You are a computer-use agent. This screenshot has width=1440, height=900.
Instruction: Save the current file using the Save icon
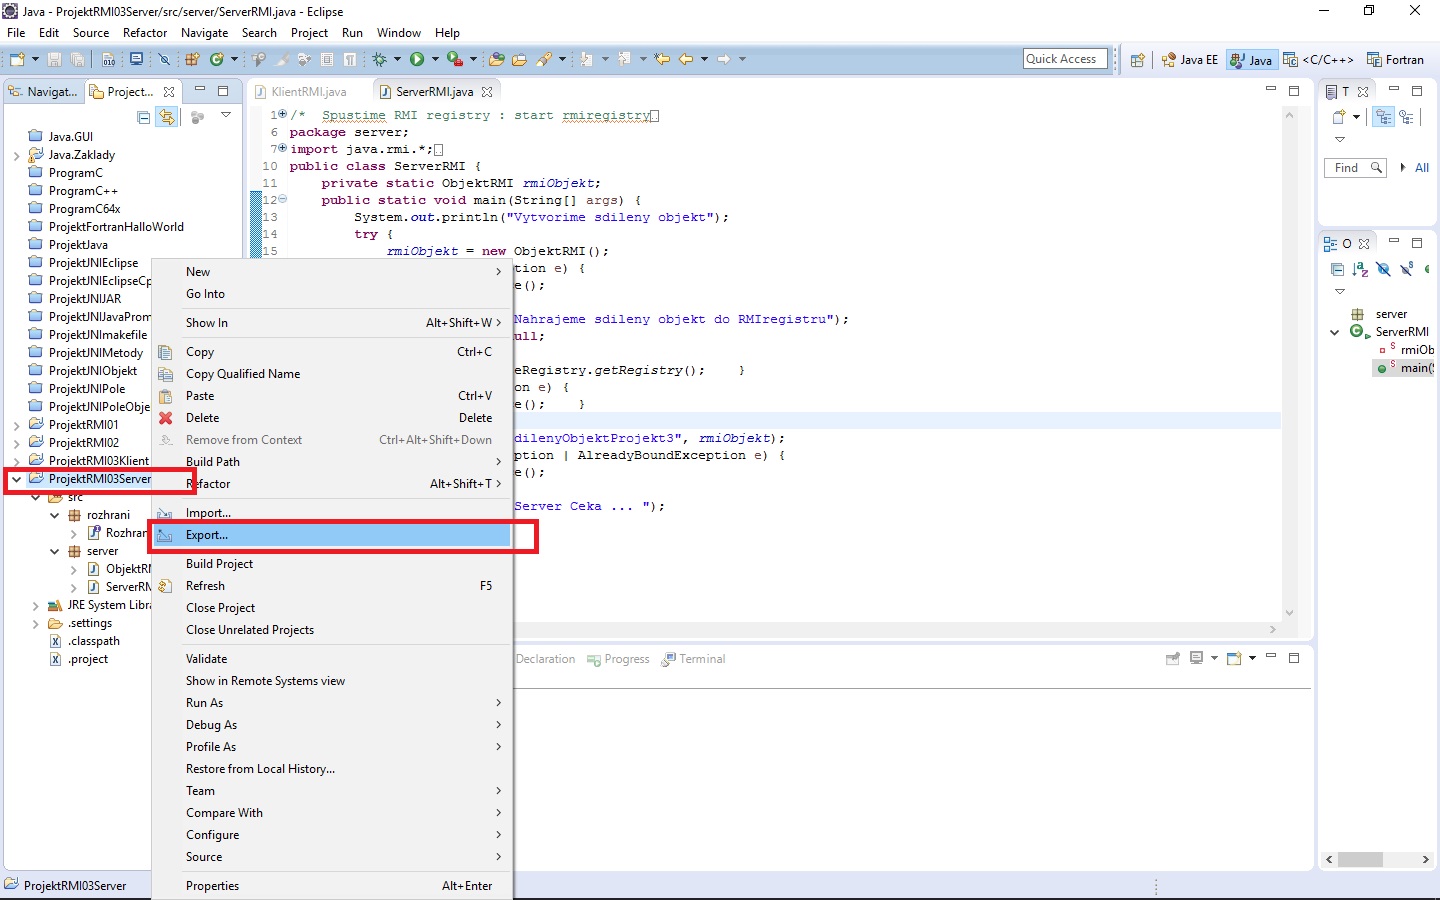[52, 59]
